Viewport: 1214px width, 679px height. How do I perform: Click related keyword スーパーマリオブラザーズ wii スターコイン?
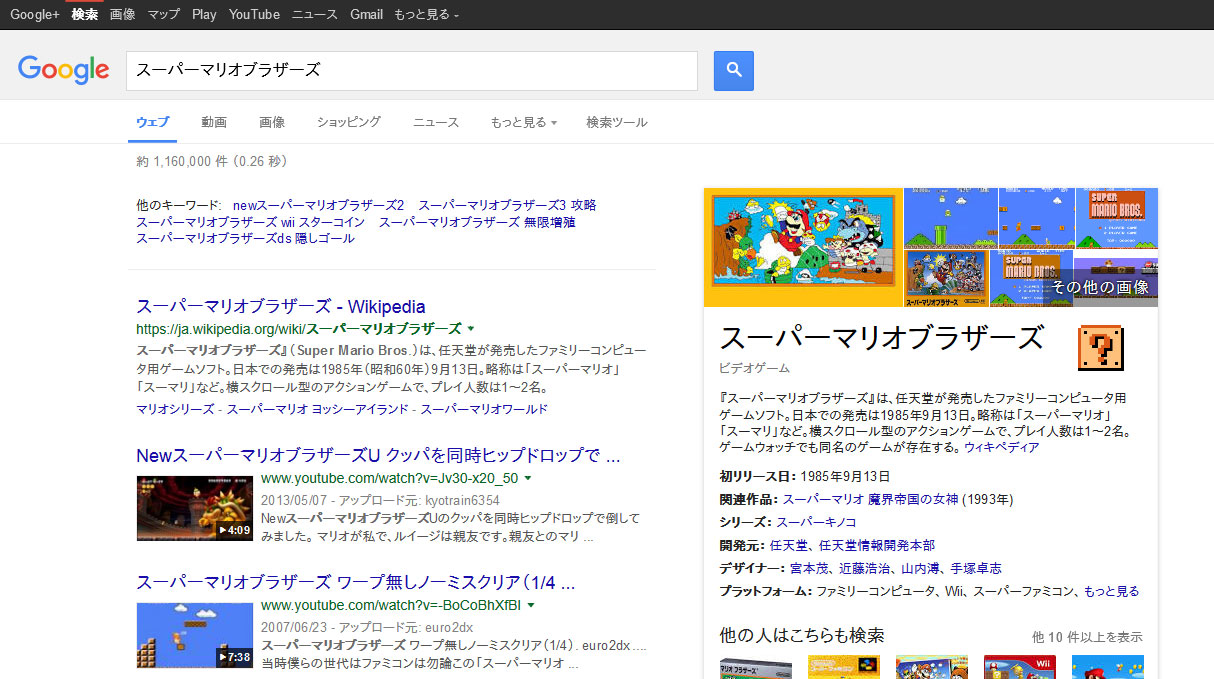tap(250, 222)
